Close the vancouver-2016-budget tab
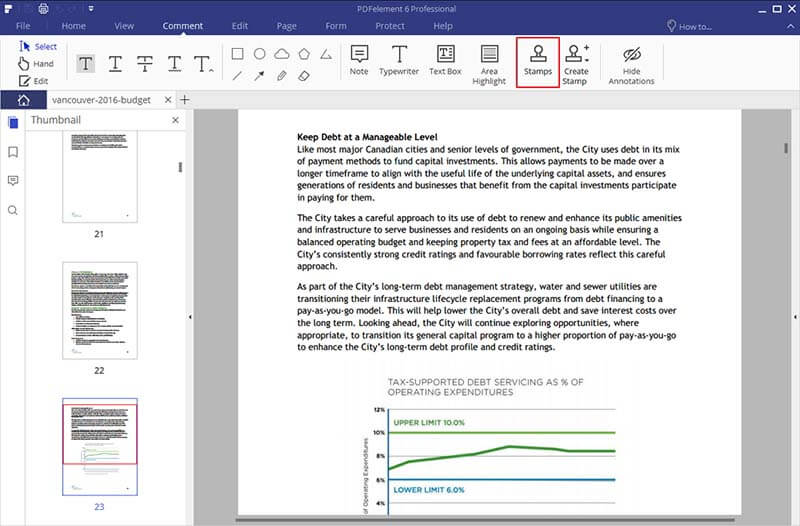 pyautogui.click(x=168, y=100)
